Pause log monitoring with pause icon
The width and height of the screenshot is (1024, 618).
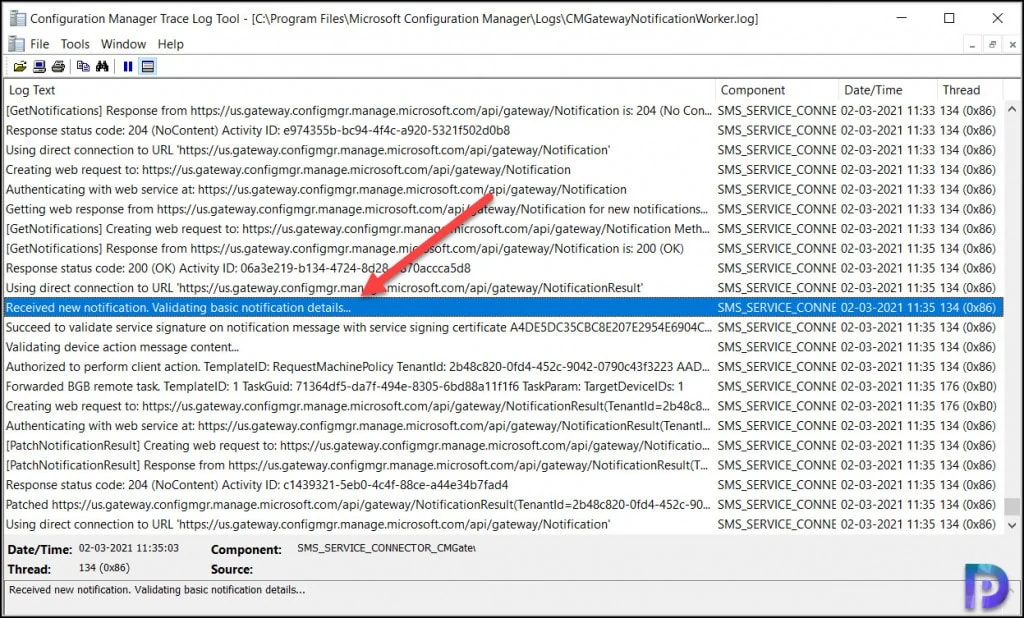pos(128,66)
